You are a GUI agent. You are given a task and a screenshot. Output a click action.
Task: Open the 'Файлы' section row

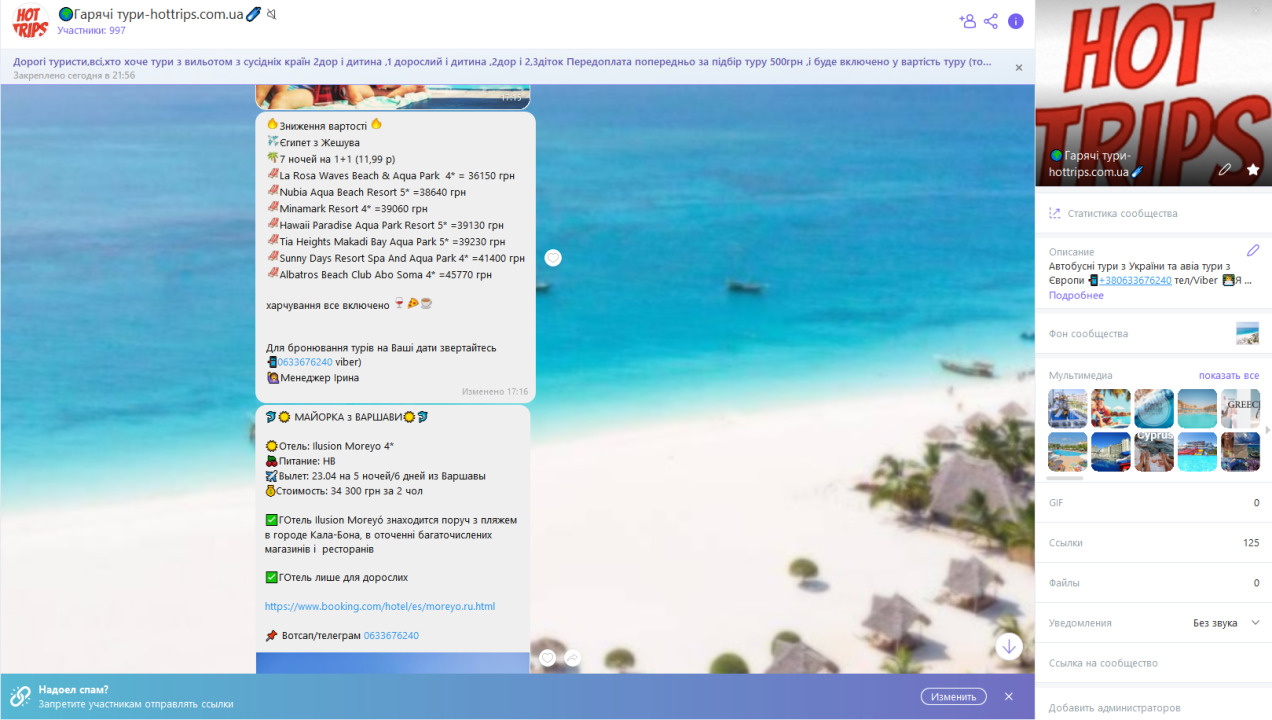[1153, 582]
